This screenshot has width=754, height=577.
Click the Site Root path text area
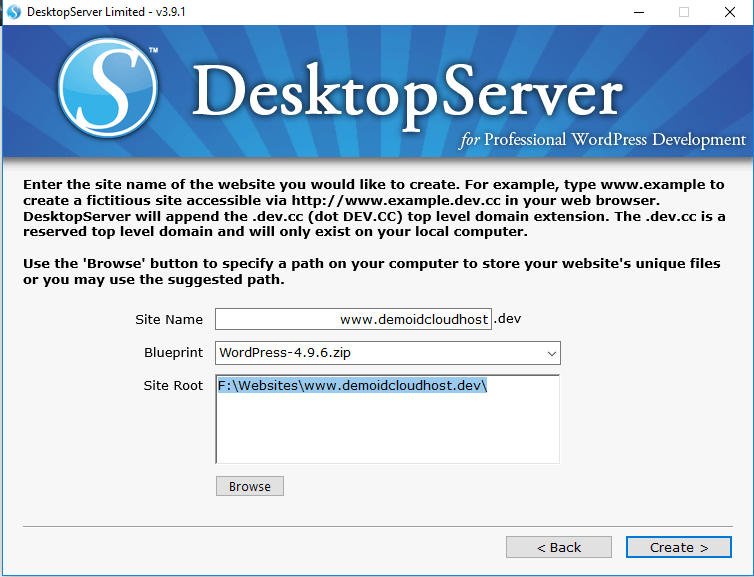pyautogui.click(x=388, y=419)
